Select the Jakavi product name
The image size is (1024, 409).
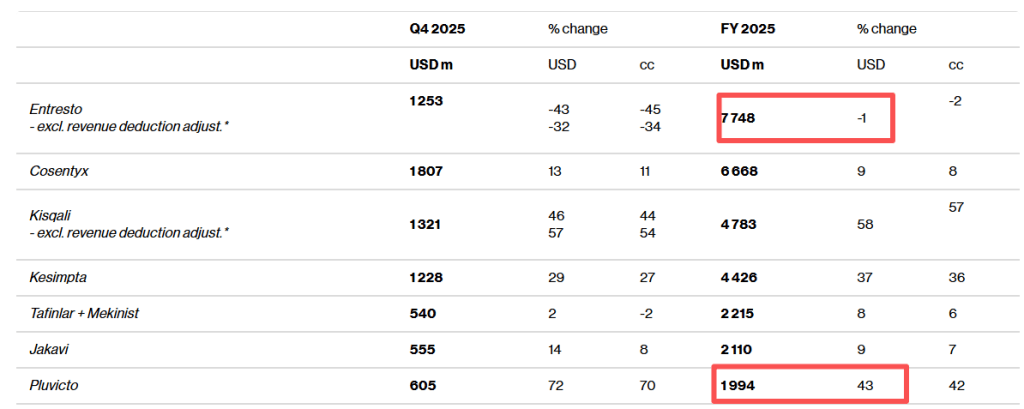pos(51,349)
